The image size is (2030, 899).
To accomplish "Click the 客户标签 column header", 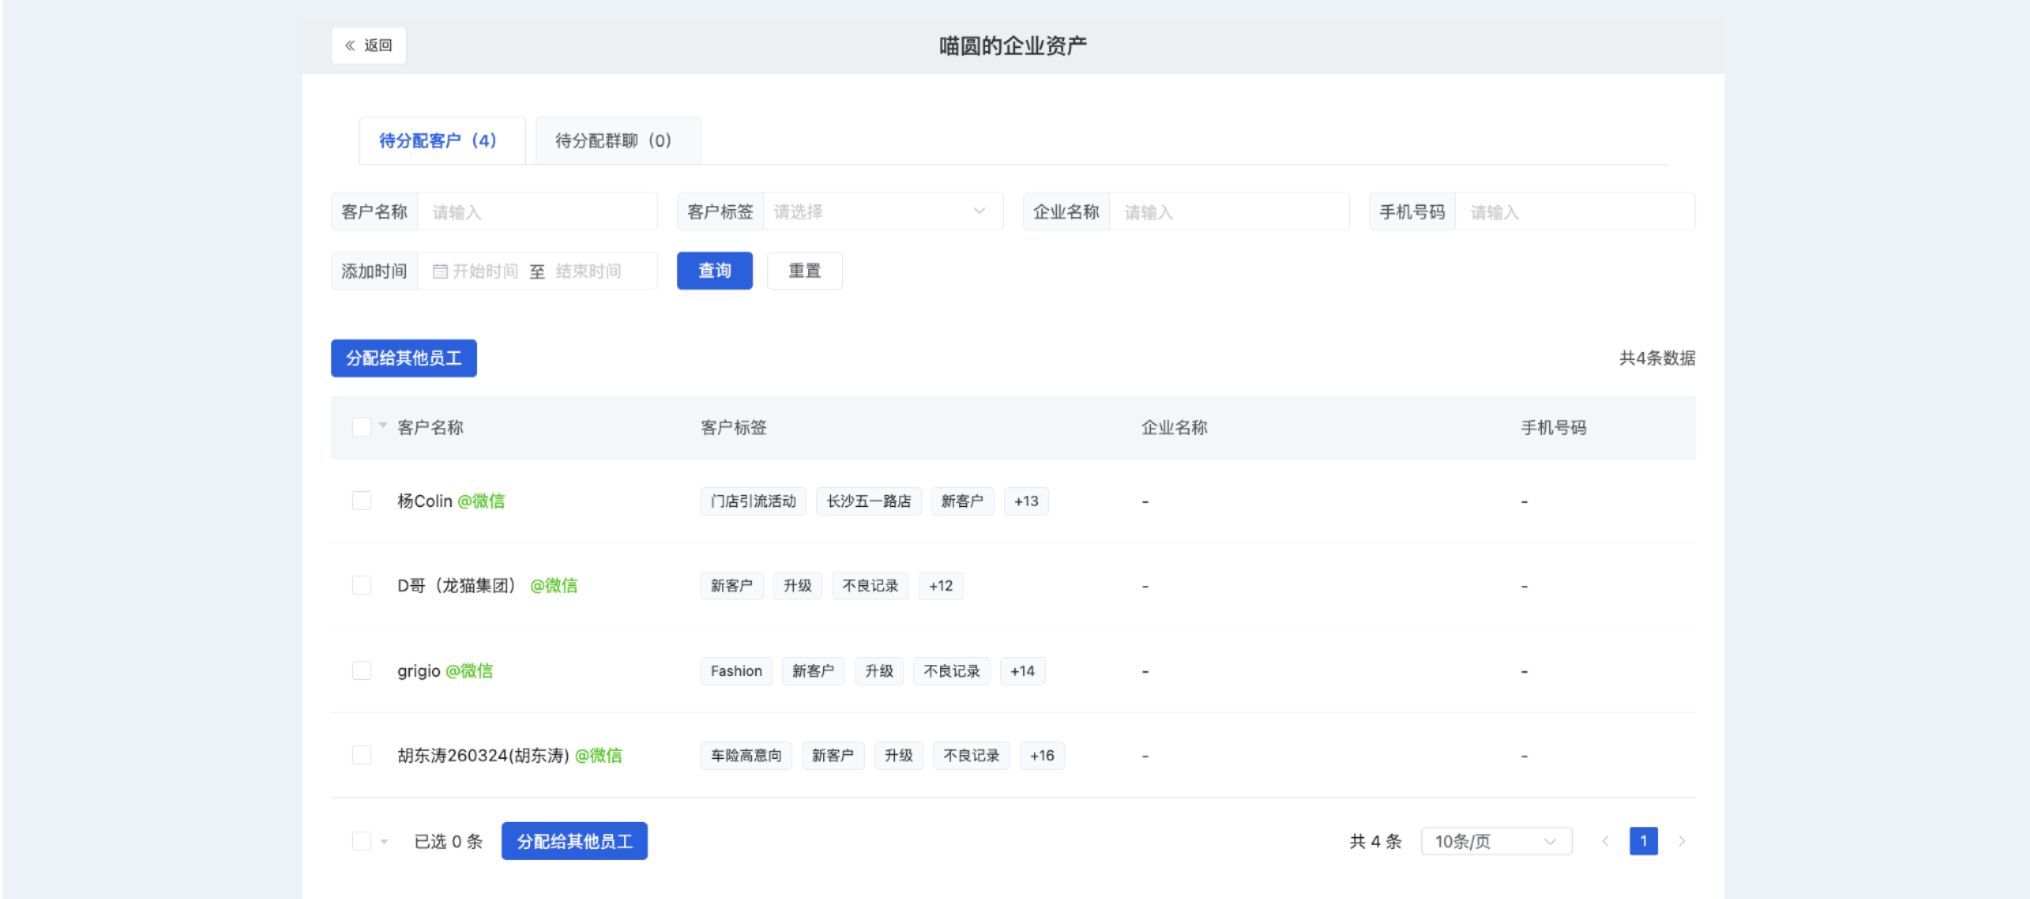I will point(734,428).
